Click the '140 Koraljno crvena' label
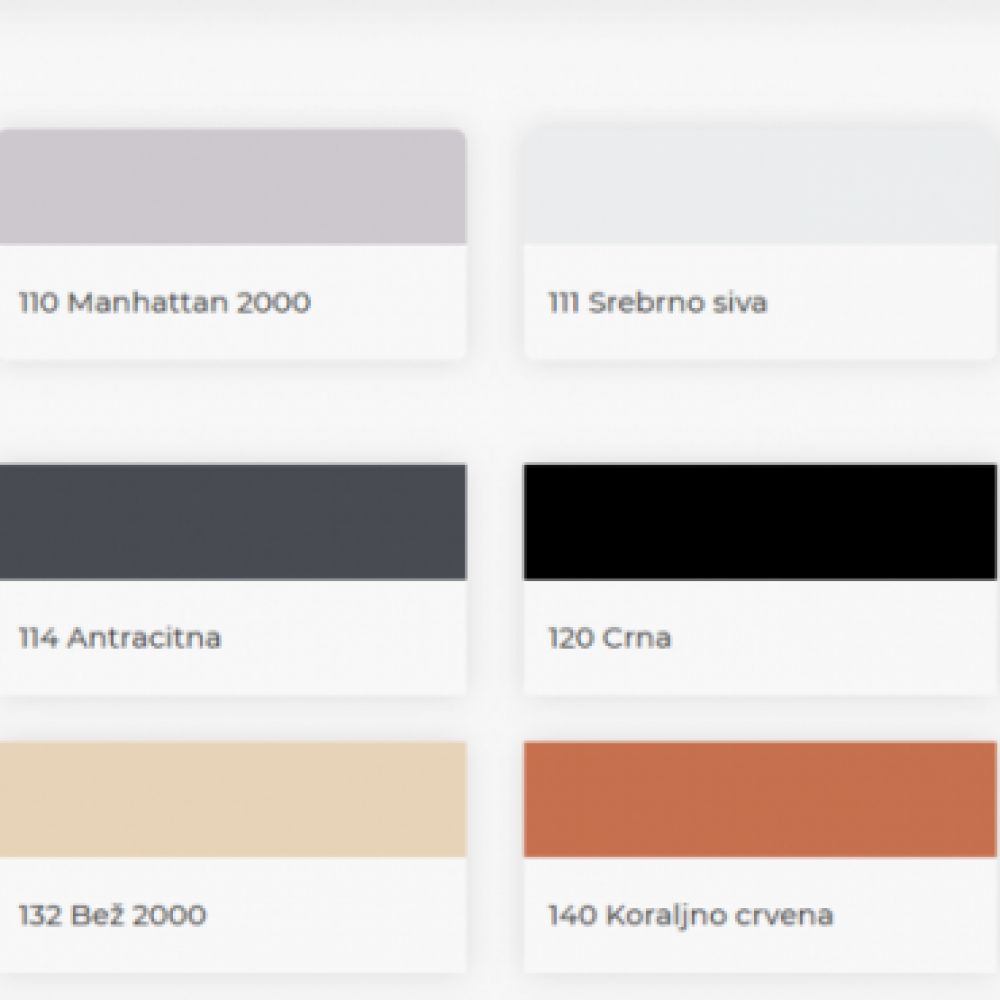Image resolution: width=1000 pixels, height=1000 pixels. (690, 915)
